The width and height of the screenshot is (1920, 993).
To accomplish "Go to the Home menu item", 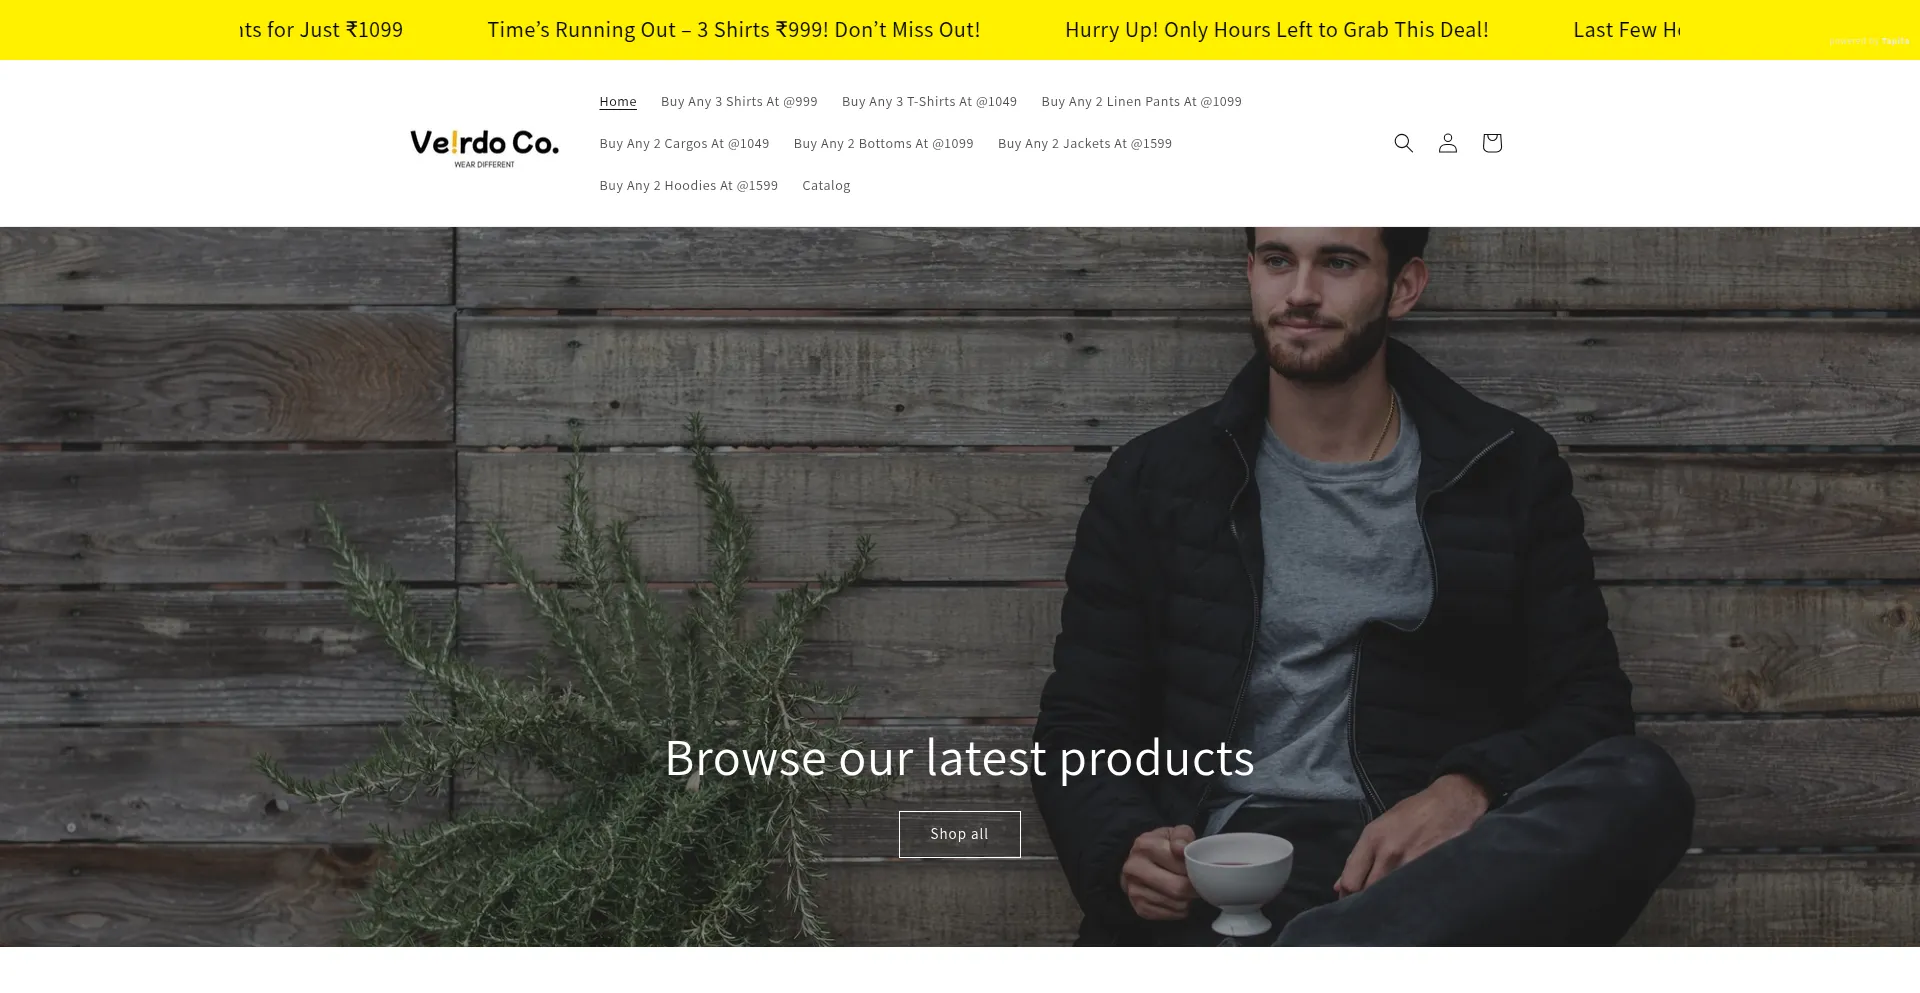I will tap(618, 102).
